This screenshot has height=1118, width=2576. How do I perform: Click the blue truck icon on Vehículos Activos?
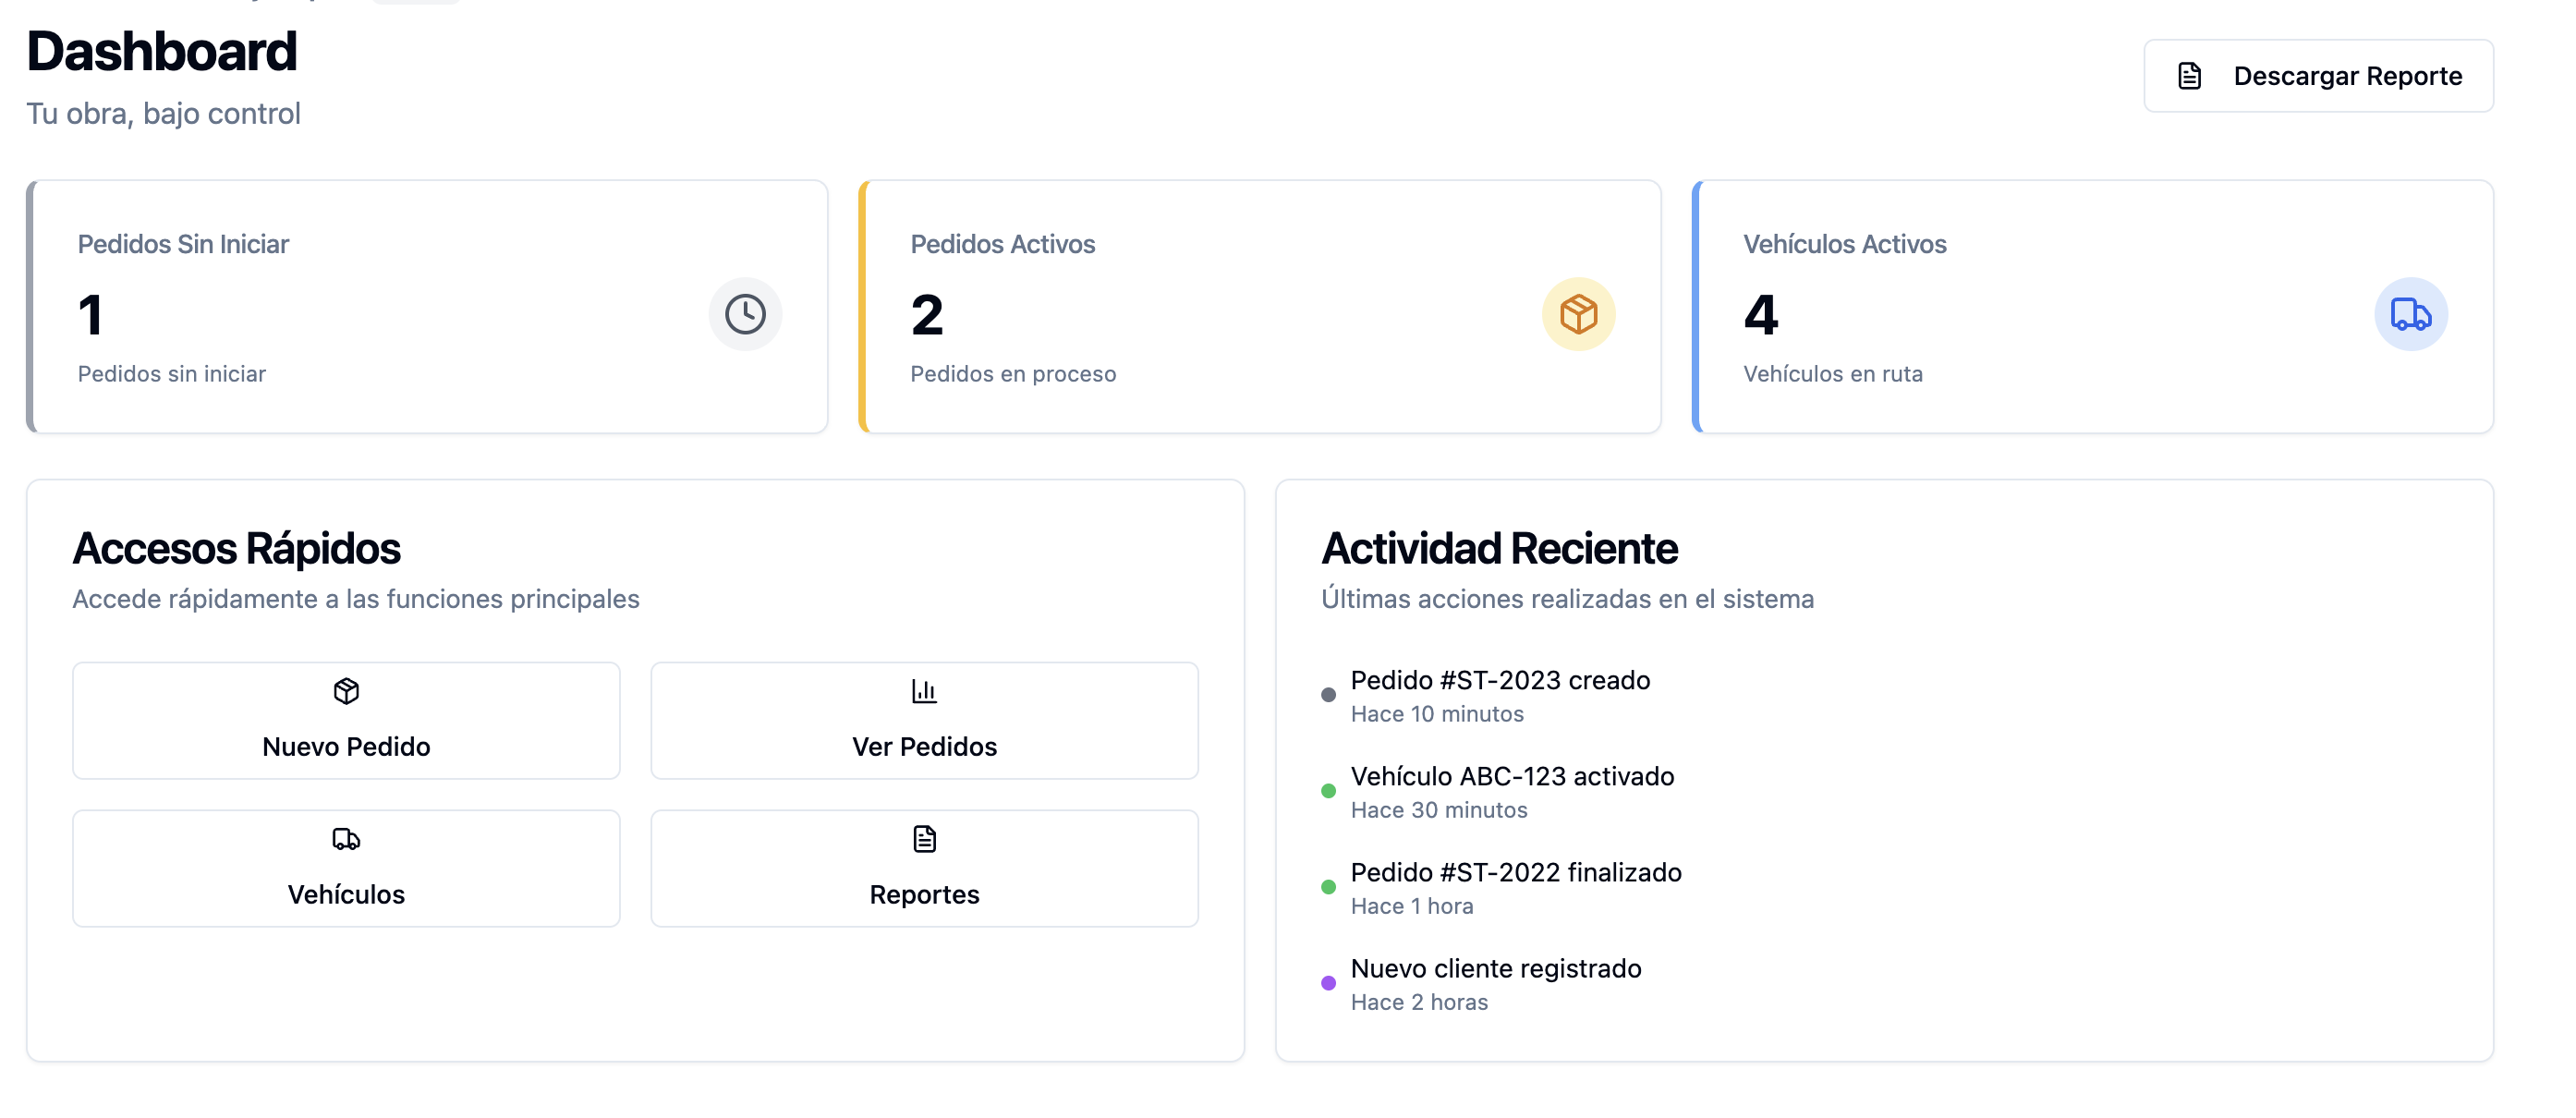click(x=2411, y=314)
